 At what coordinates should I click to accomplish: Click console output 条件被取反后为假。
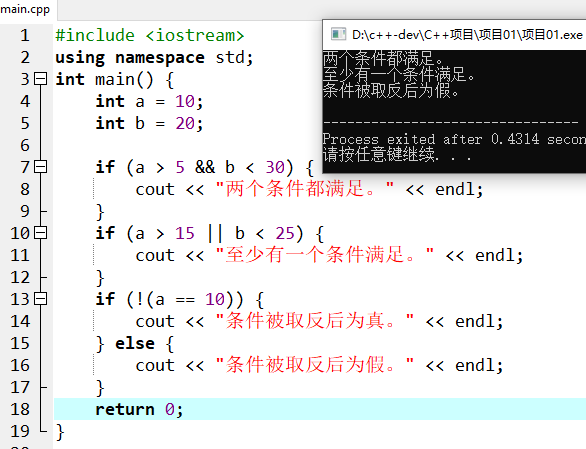click(x=391, y=90)
